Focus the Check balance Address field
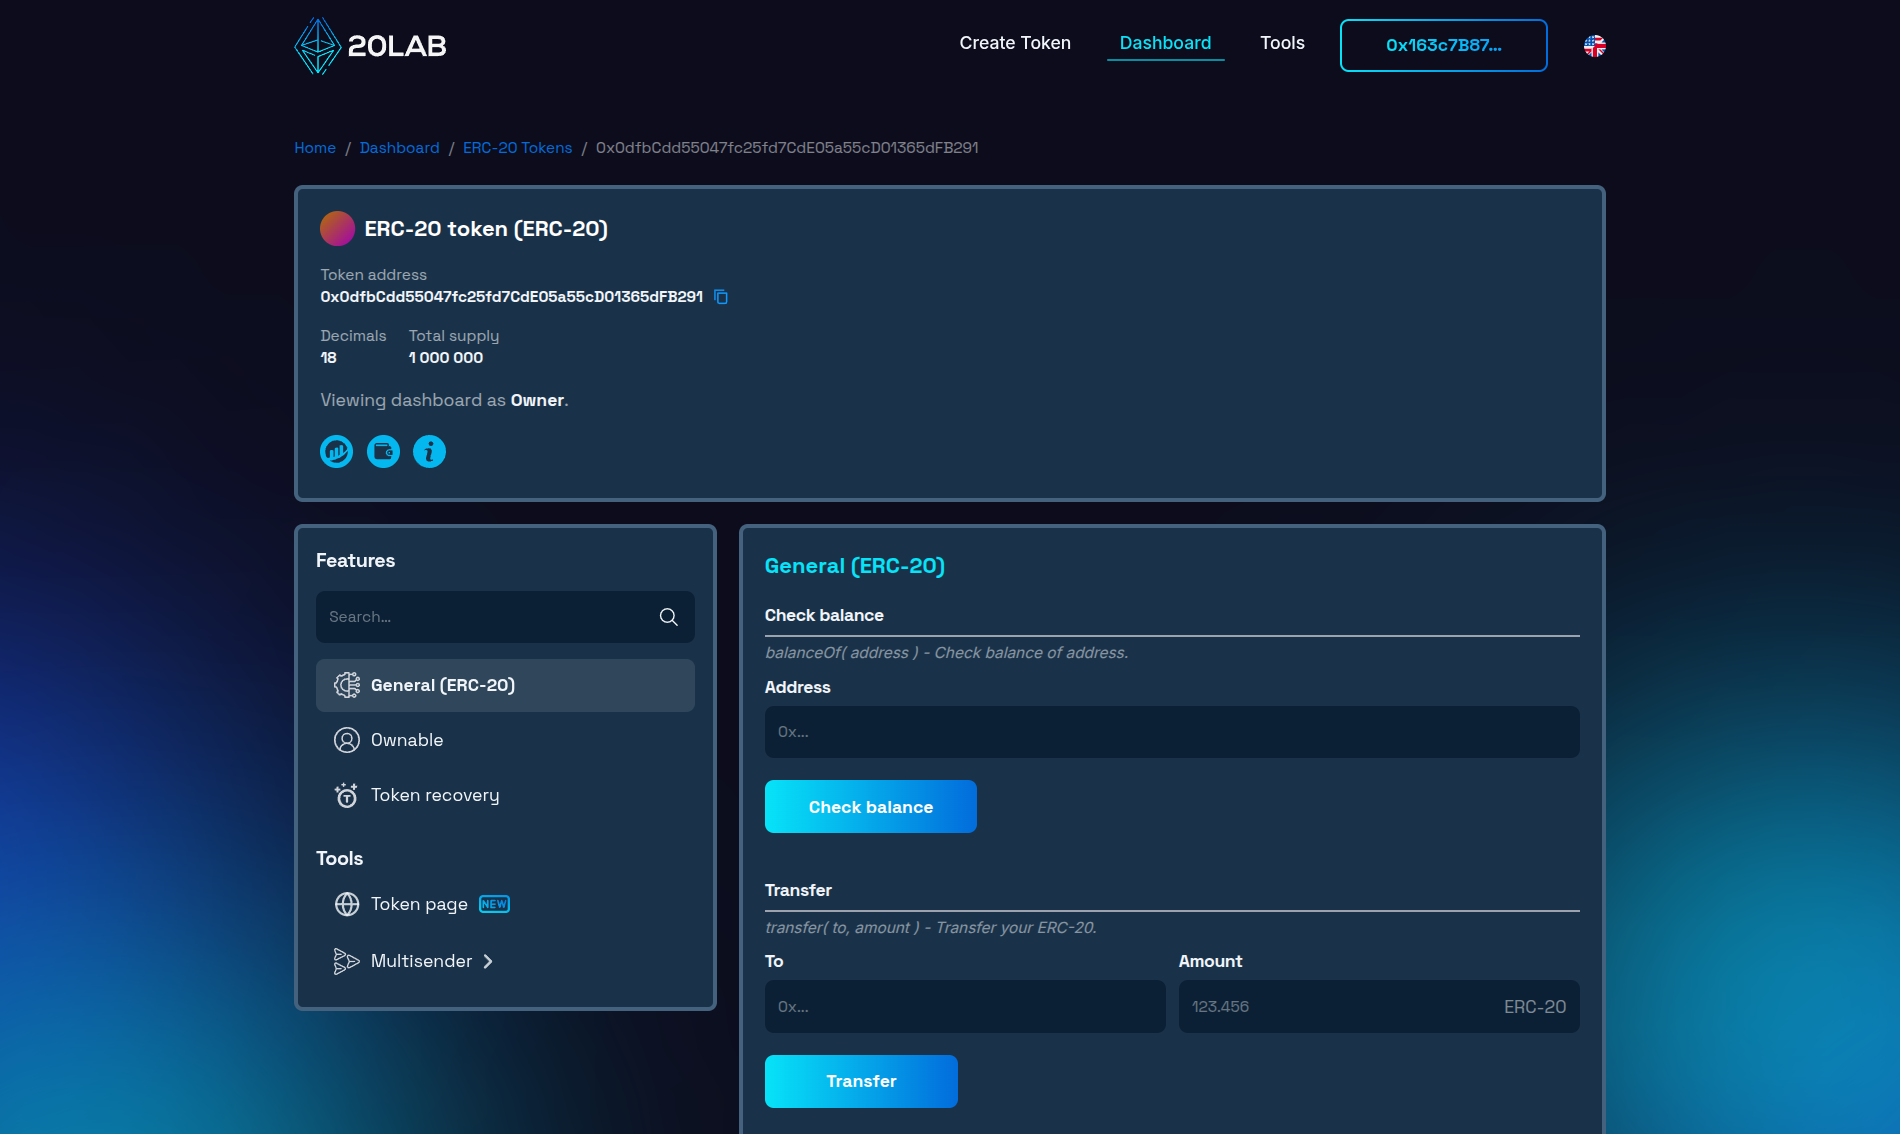1900x1134 pixels. (x=1172, y=732)
